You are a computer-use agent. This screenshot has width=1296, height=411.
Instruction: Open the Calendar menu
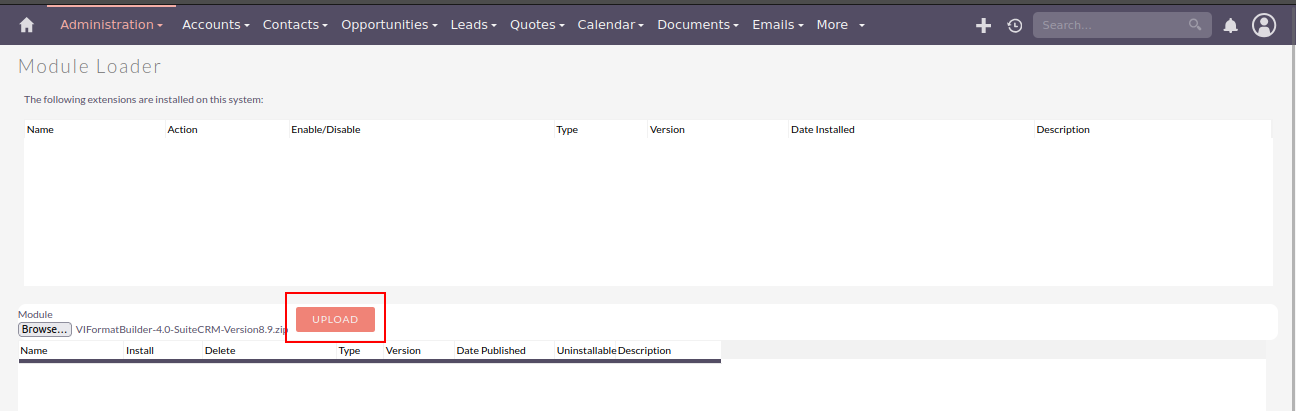pos(610,25)
